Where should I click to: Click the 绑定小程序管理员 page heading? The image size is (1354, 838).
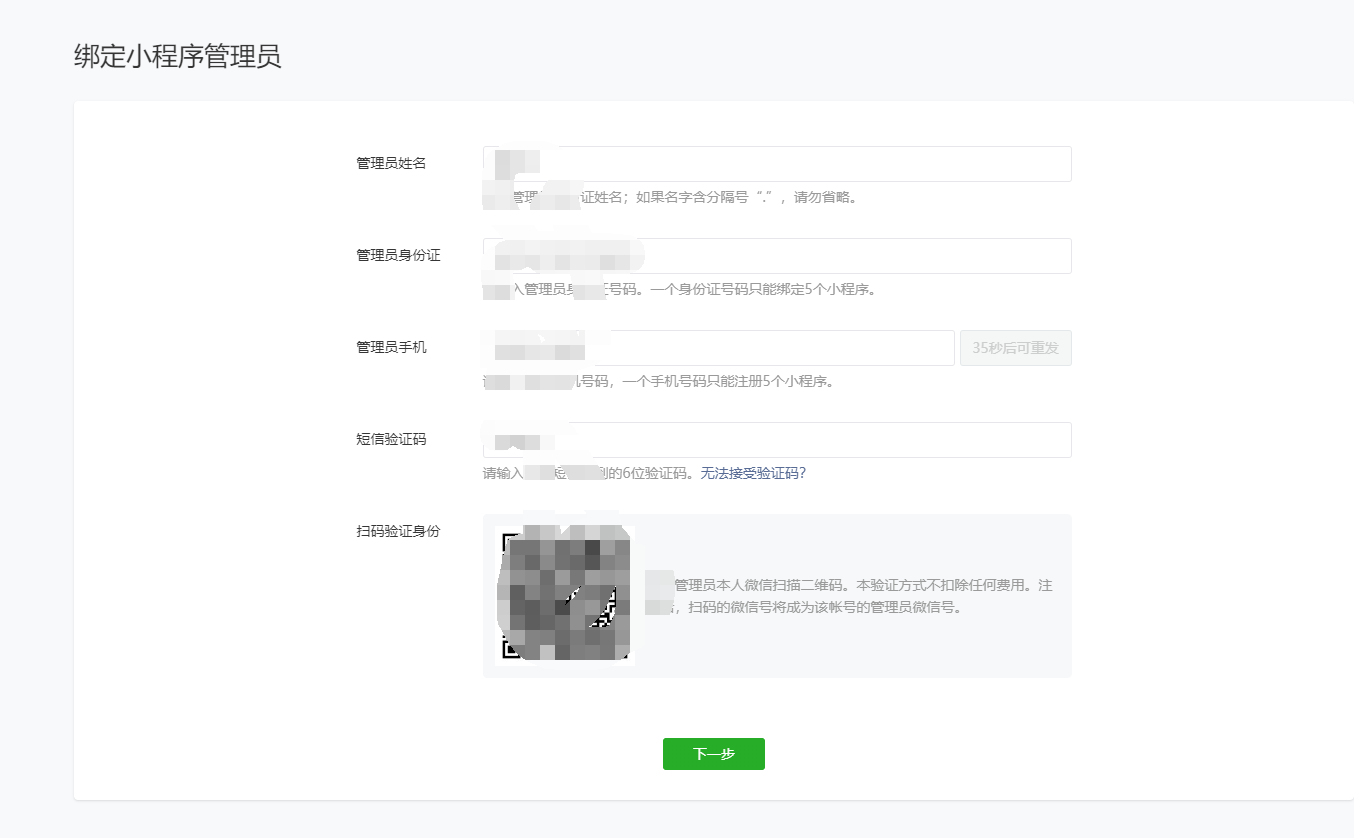[178, 56]
